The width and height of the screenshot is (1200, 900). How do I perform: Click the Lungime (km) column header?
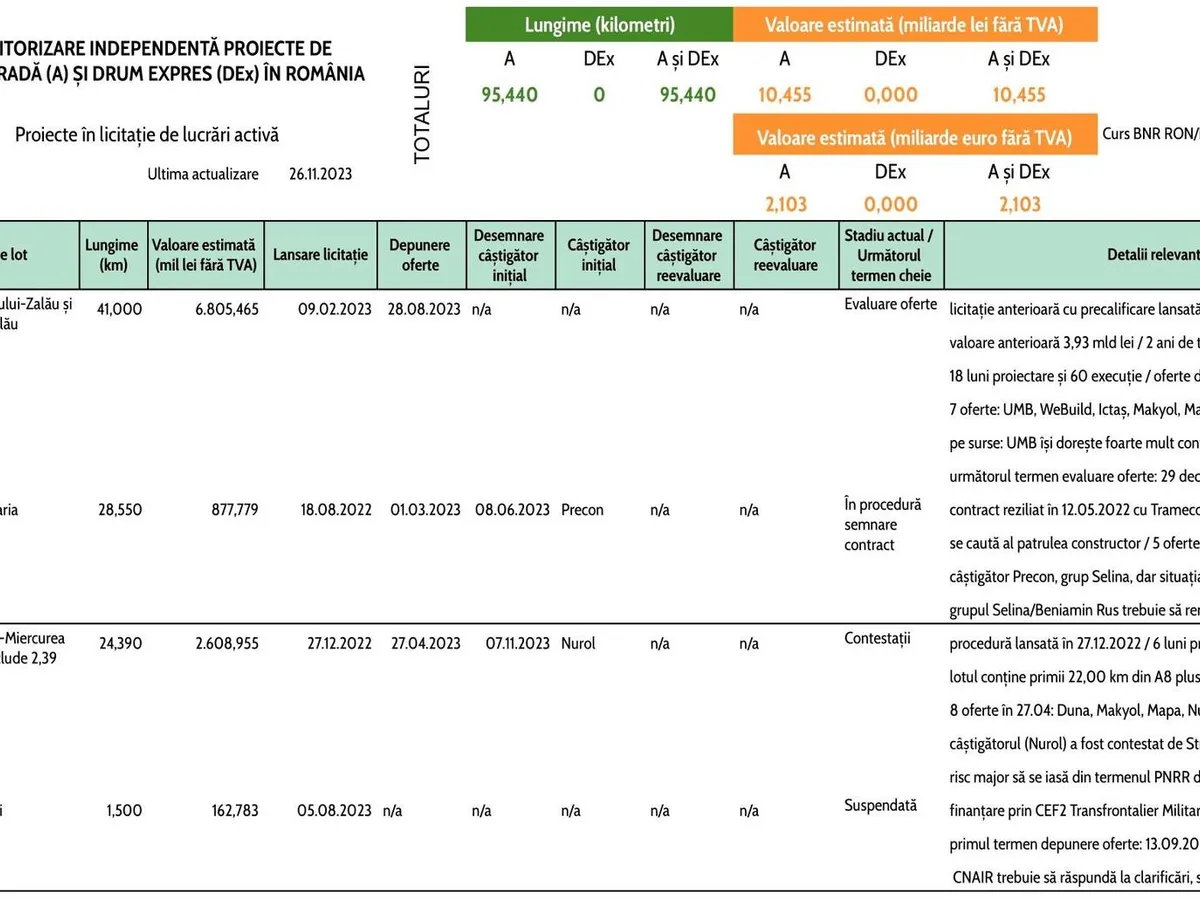click(112, 255)
